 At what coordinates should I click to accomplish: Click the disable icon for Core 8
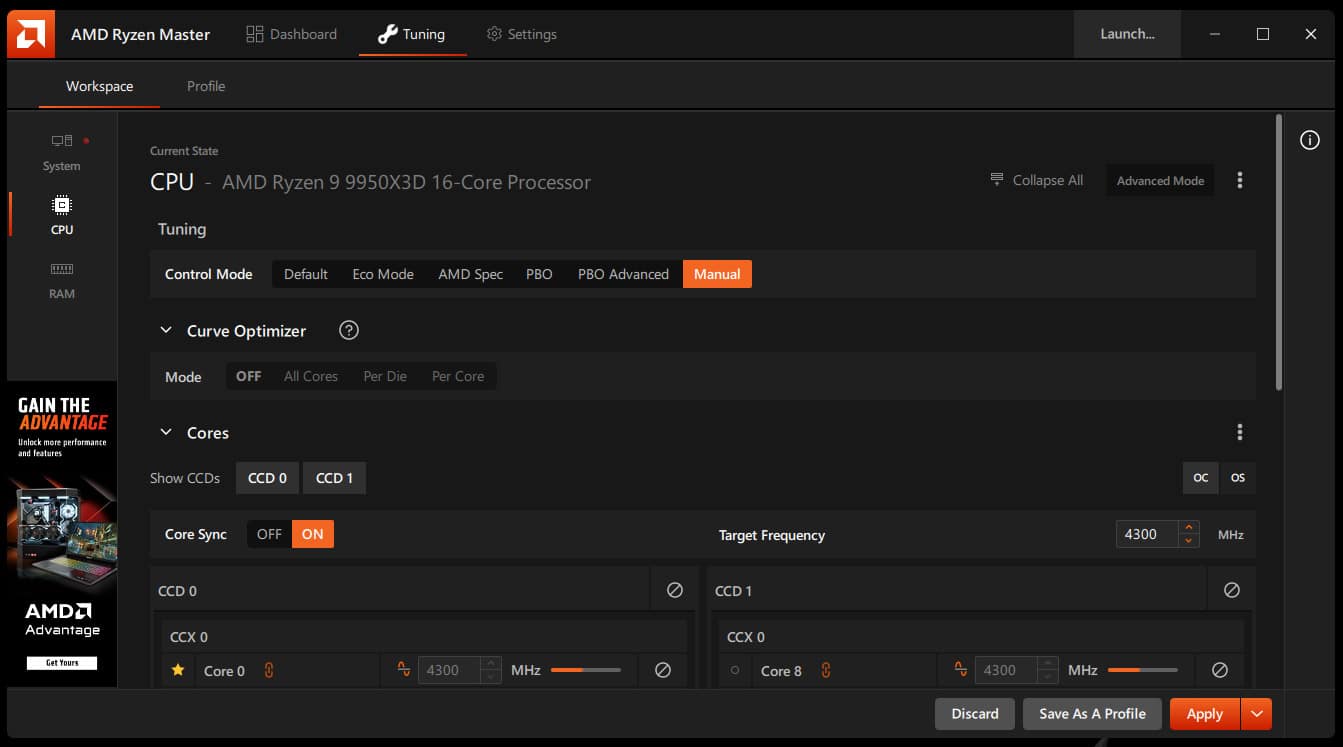1220,670
